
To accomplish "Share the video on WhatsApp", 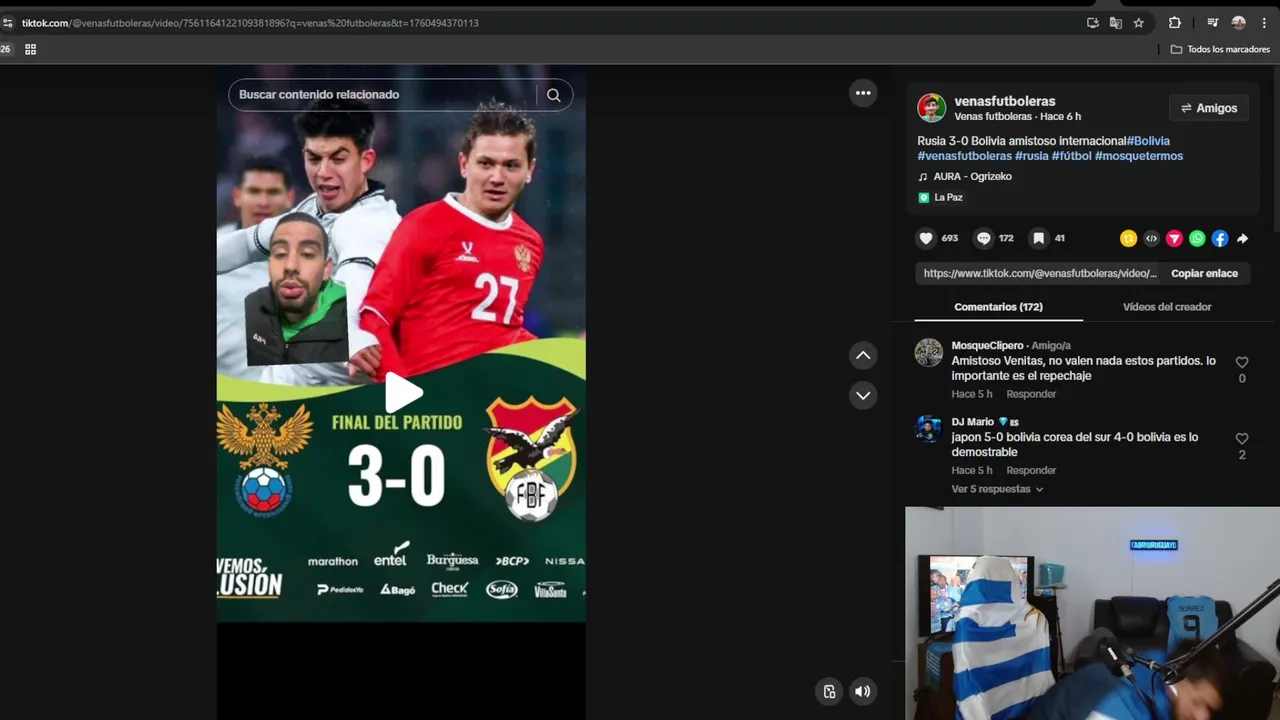I will point(1197,238).
